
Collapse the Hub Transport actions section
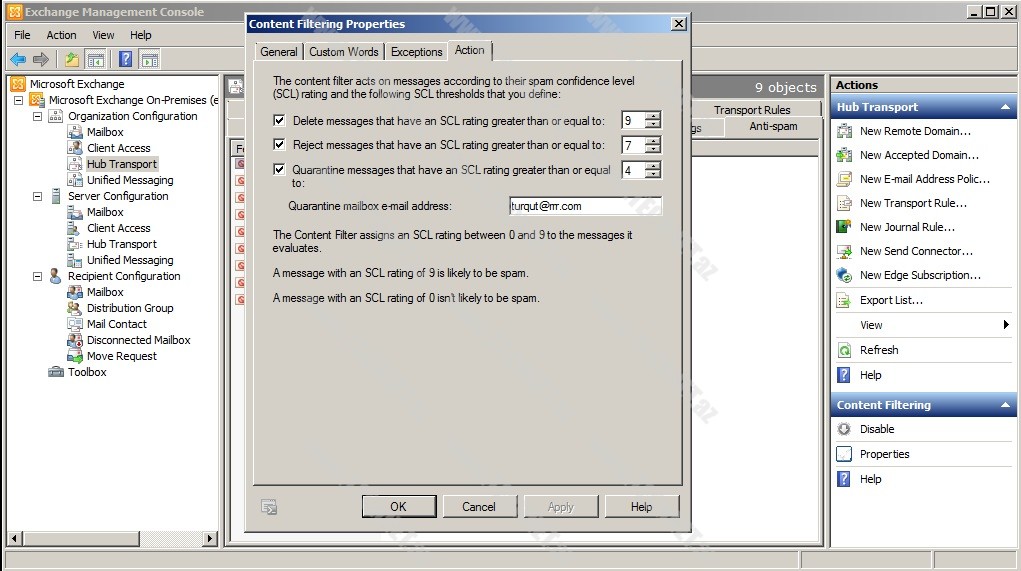point(1005,107)
